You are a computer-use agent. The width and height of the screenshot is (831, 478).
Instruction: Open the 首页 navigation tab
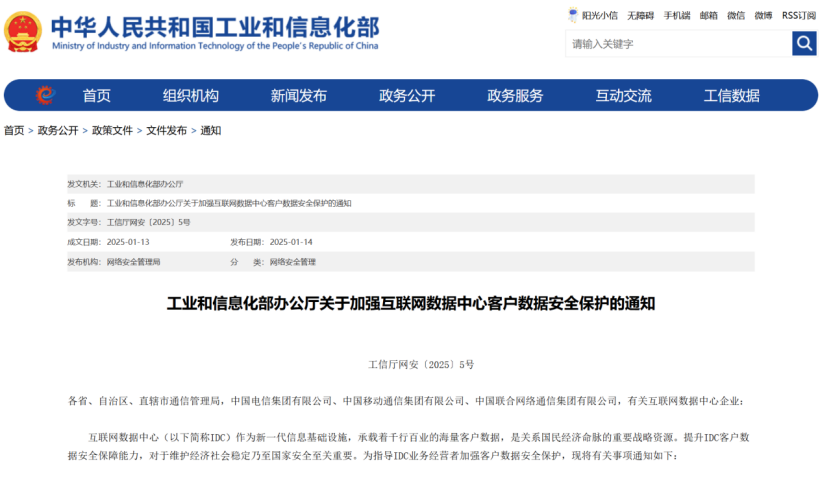[x=97, y=96]
